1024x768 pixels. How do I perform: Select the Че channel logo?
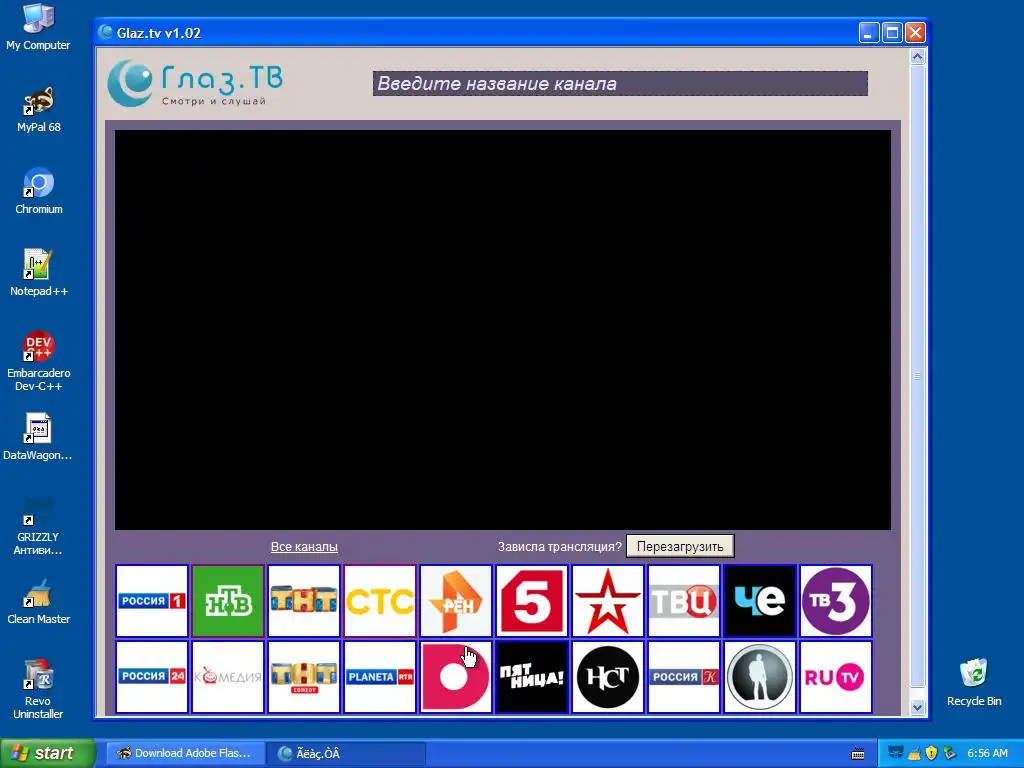[x=760, y=601]
